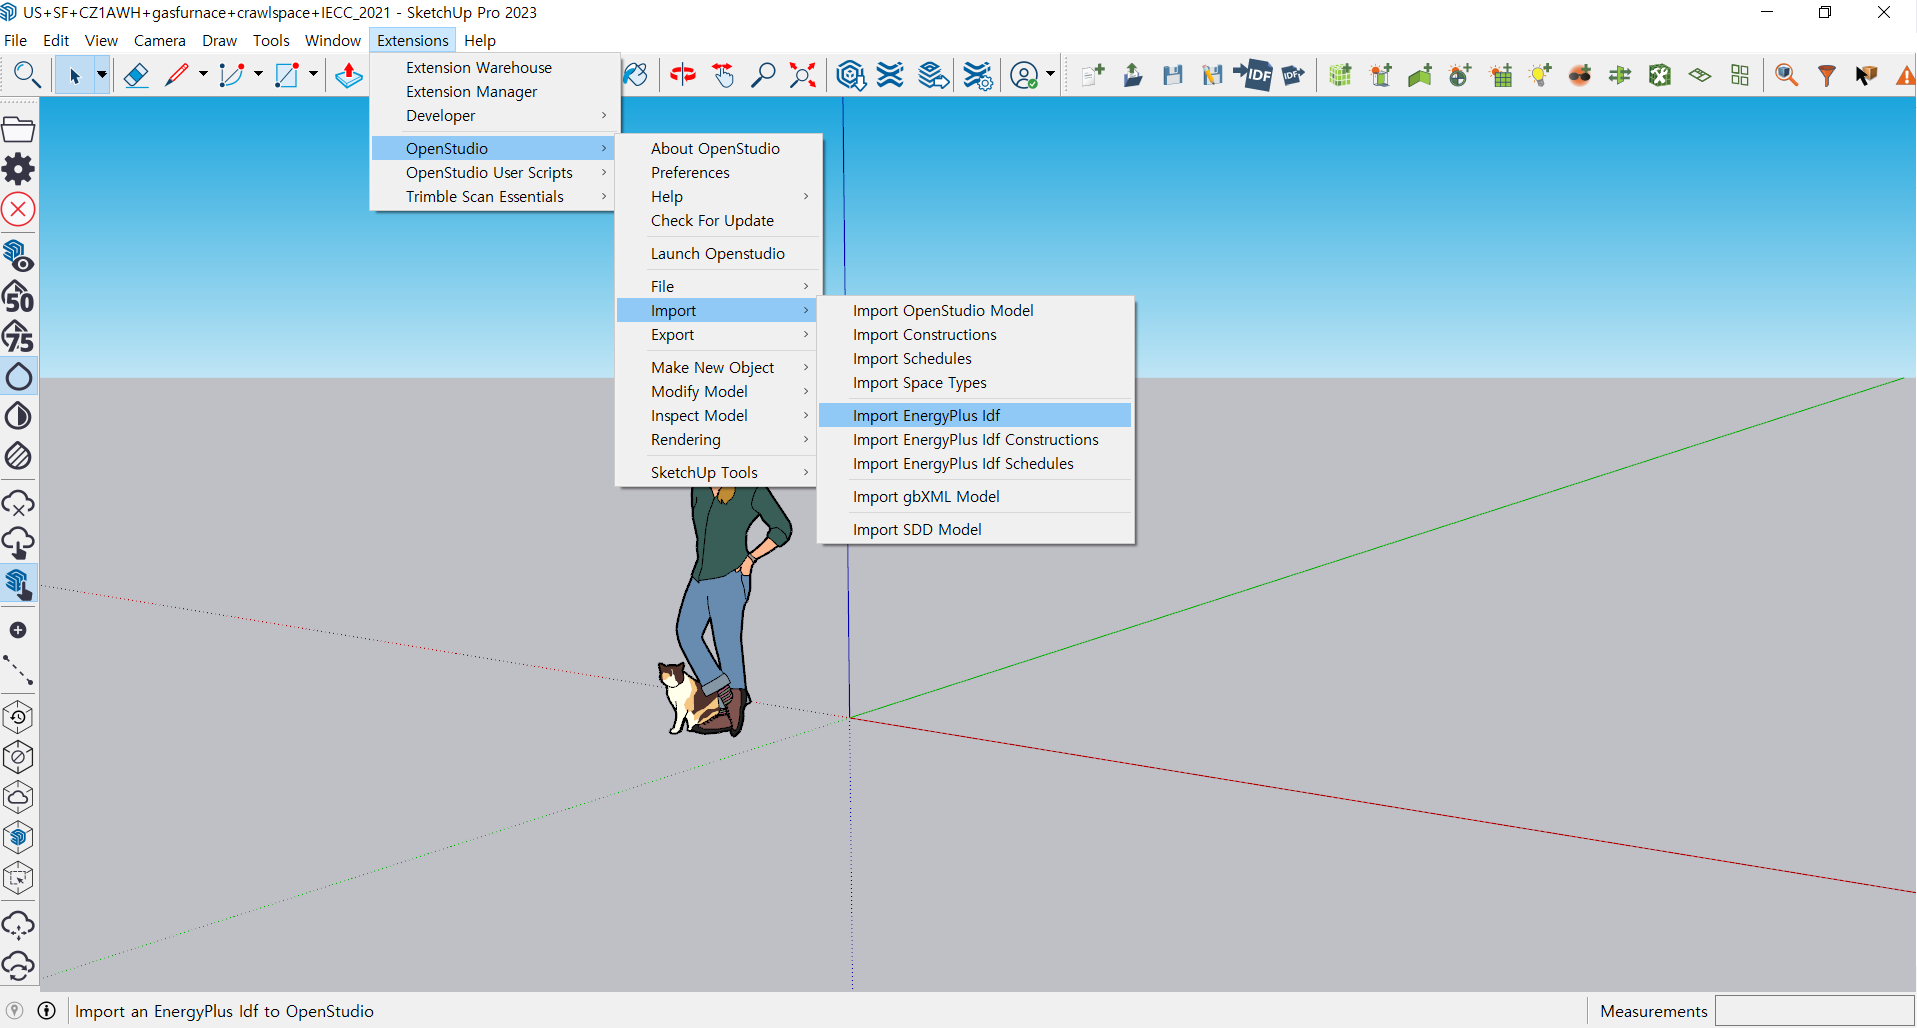Click the New OpenStudio Model icon
The width and height of the screenshot is (1917, 1028).
coord(1093,75)
